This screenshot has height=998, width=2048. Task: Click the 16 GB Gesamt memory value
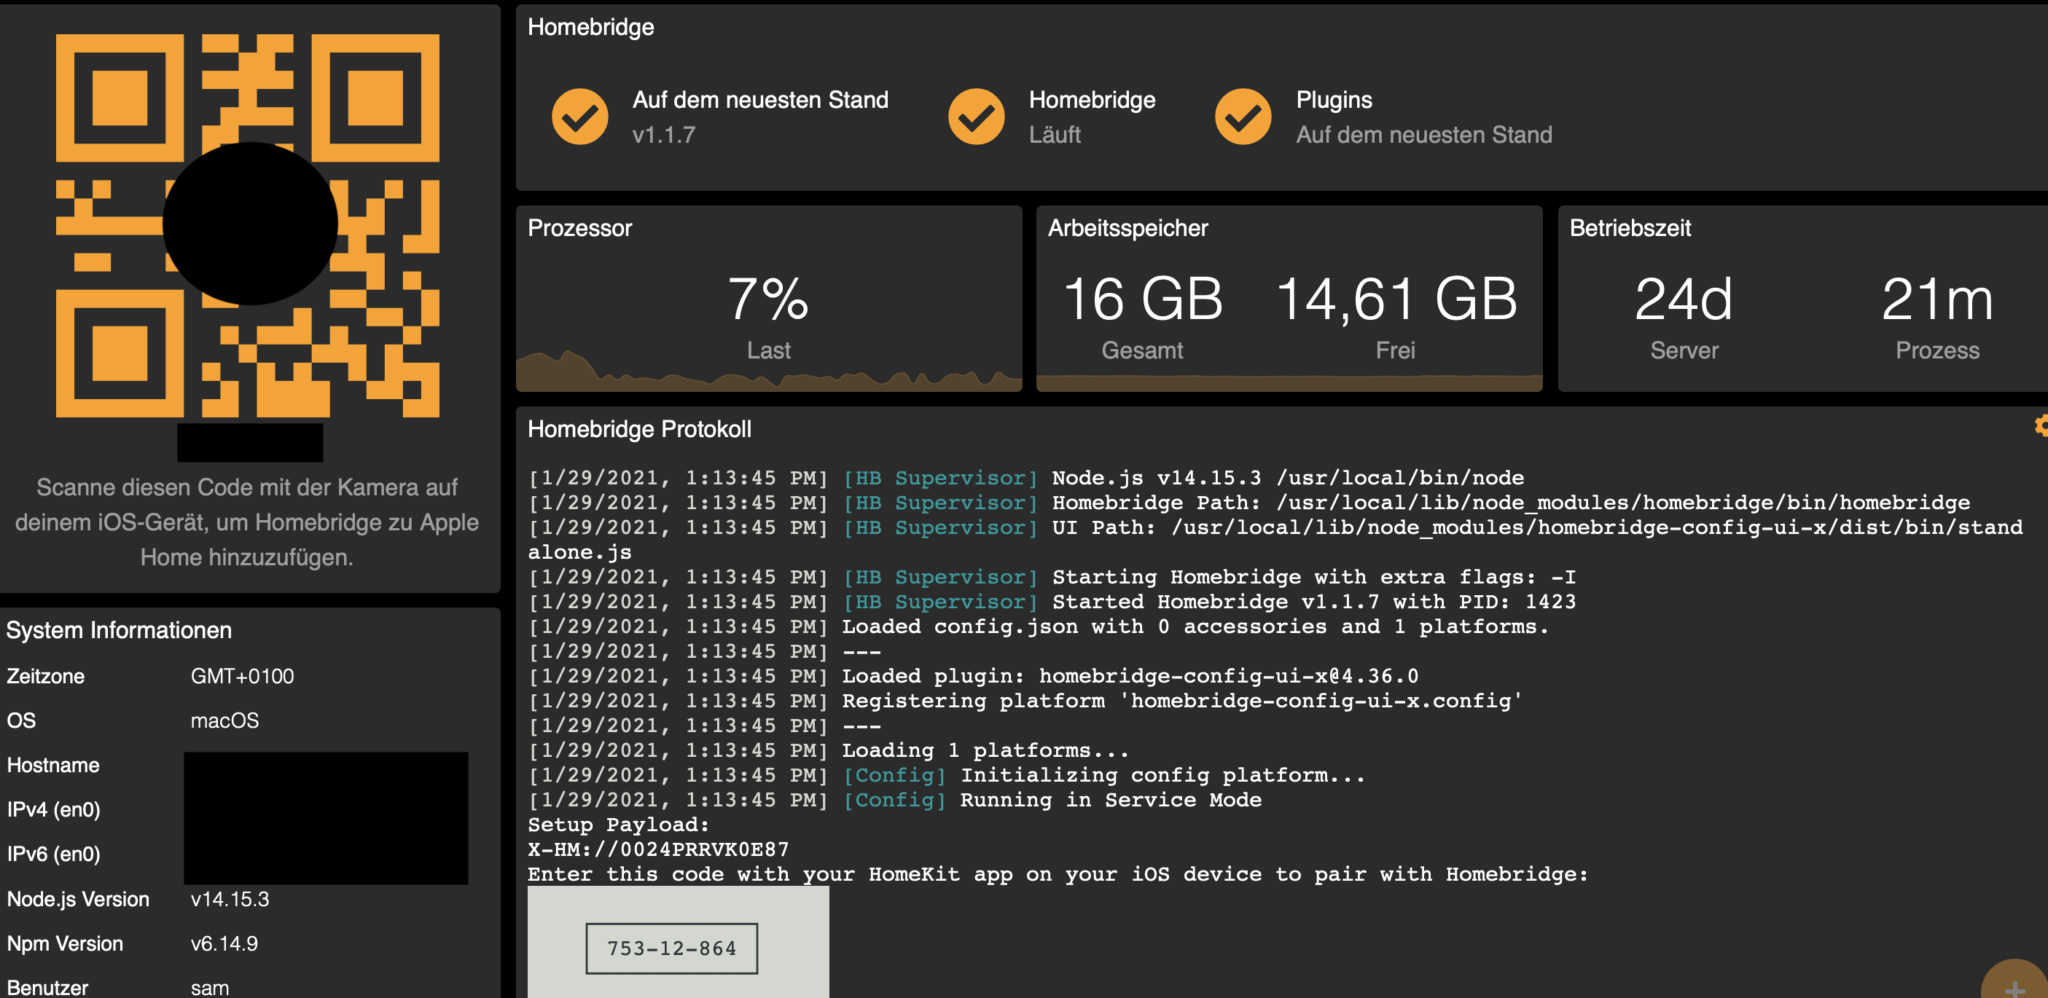tap(1142, 299)
